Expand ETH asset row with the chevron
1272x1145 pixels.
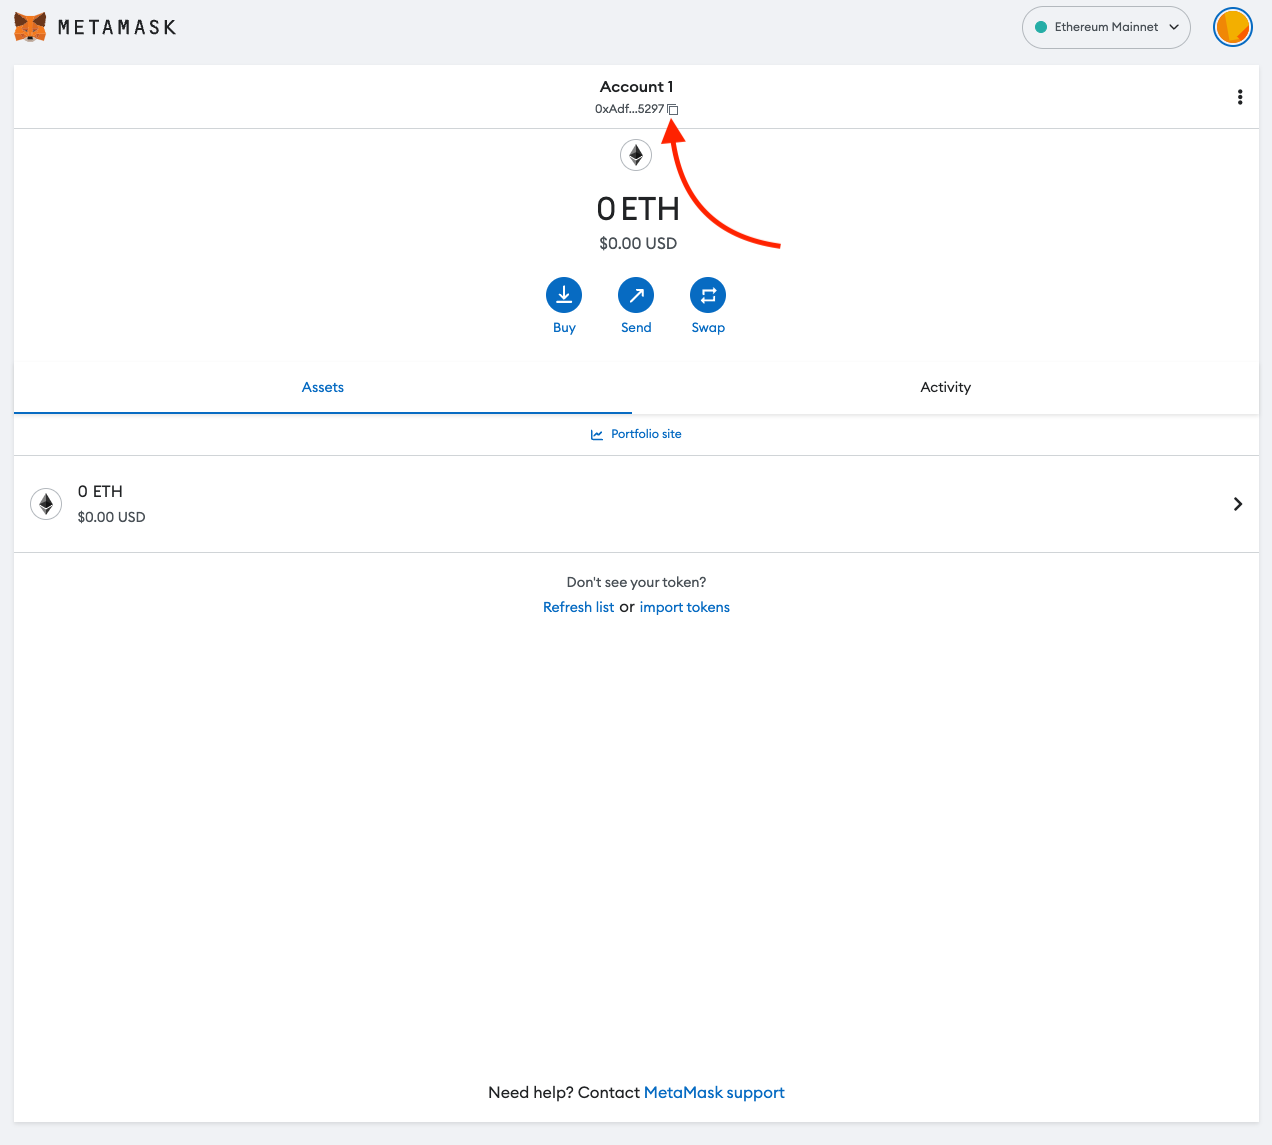tap(1238, 504)
